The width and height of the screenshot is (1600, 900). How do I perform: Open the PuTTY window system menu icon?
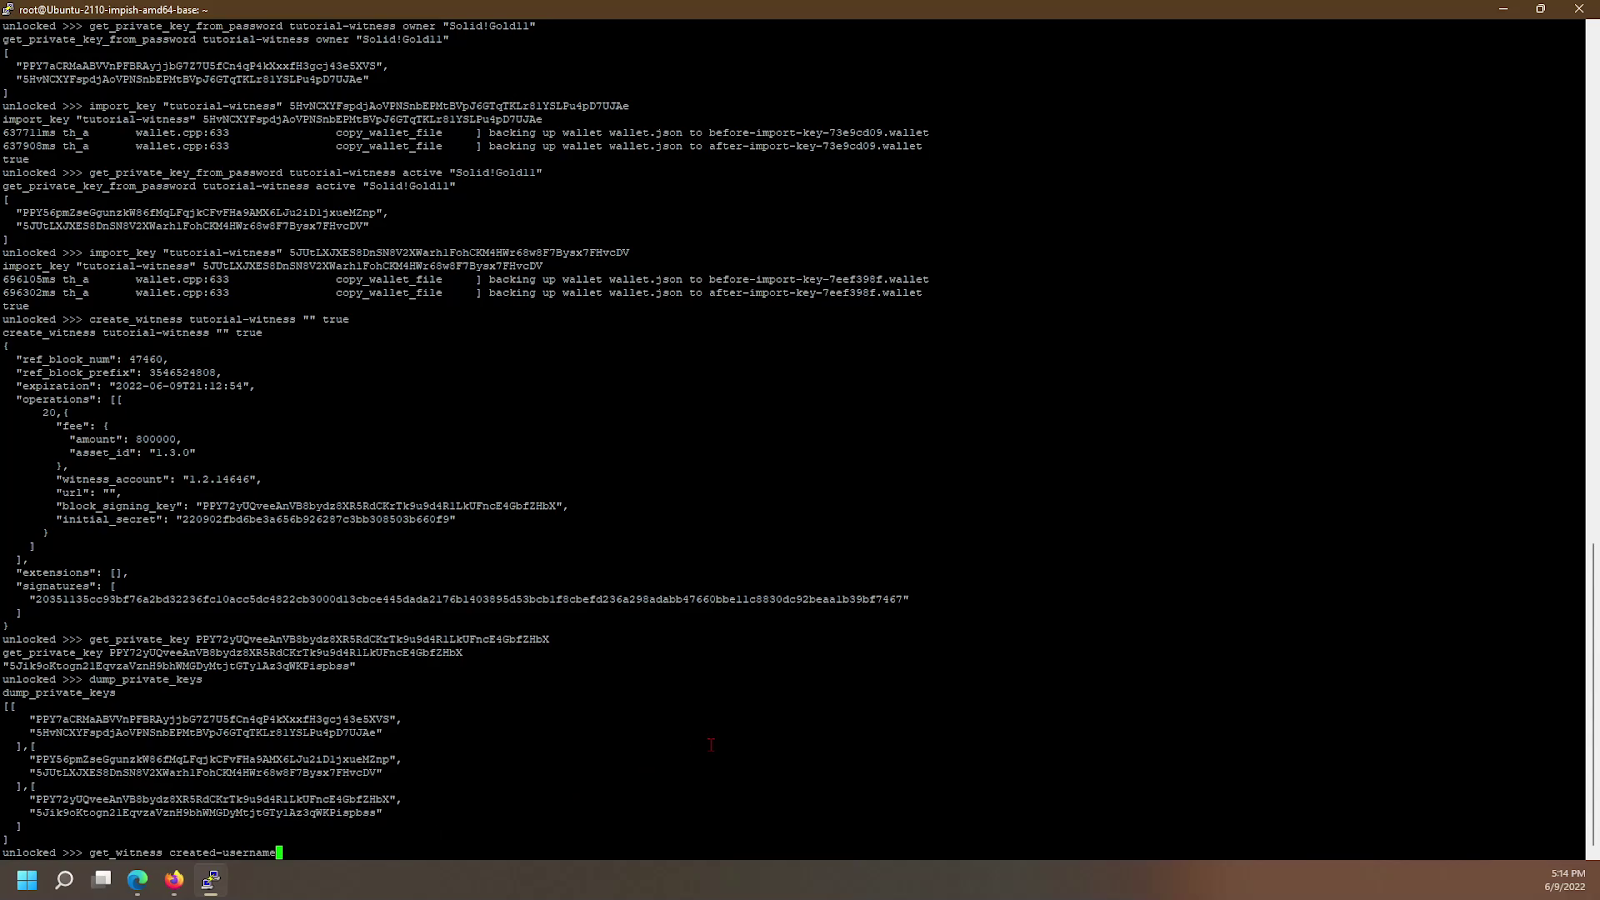pyautogui.click(x=8, y=9)
